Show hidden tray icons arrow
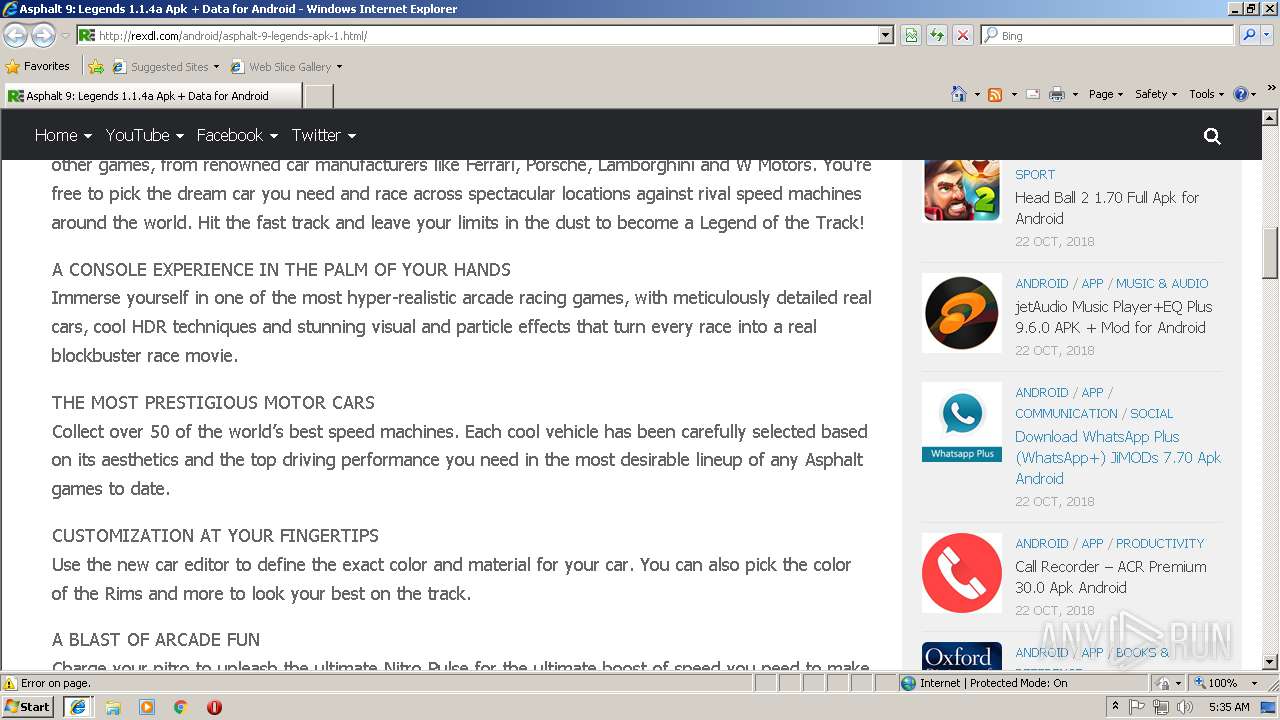 1115,707
